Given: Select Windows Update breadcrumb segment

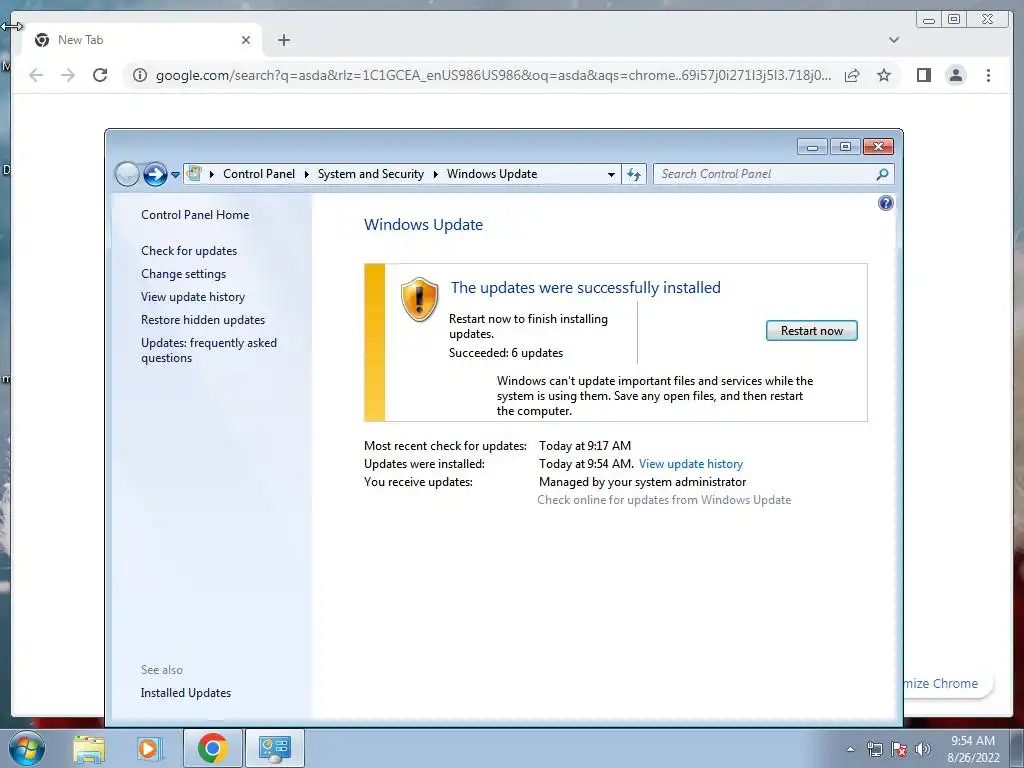Looking at the screenshot, I should point(492,174).
